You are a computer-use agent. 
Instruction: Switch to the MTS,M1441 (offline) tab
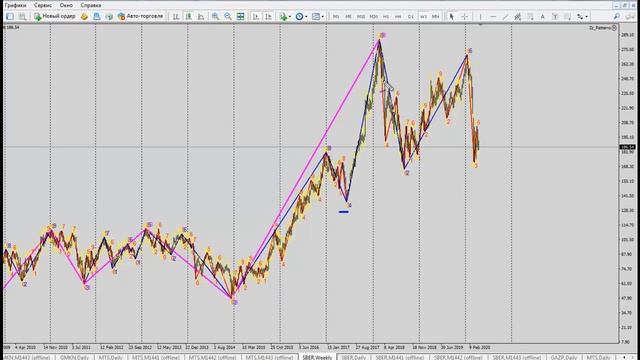click(156, 357)
